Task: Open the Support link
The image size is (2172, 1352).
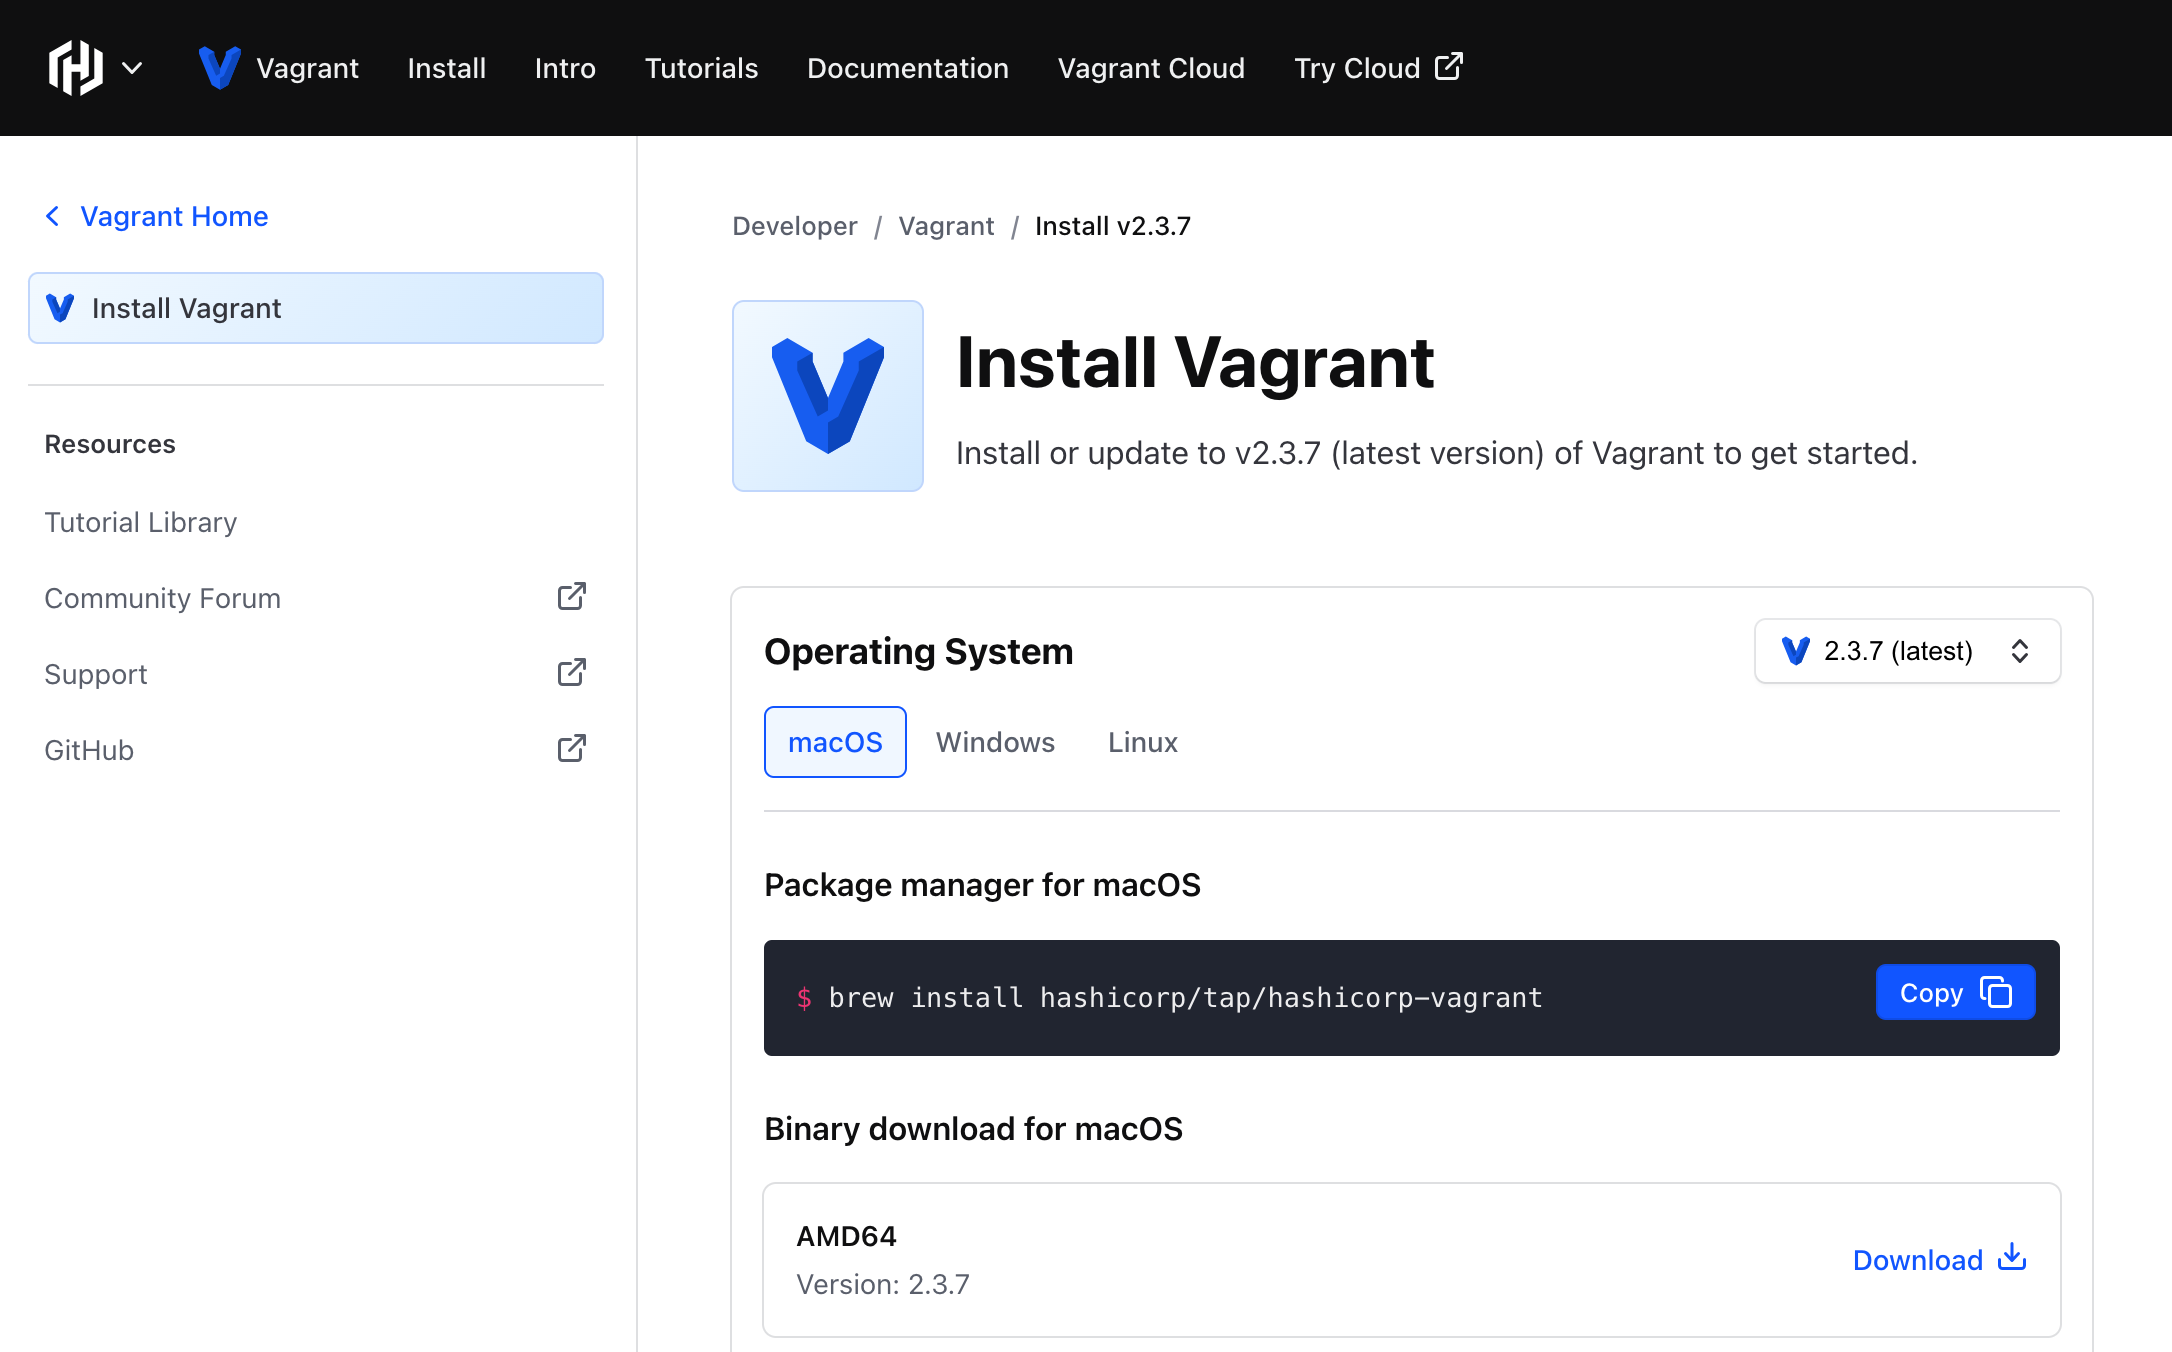Action: (316, 674)
